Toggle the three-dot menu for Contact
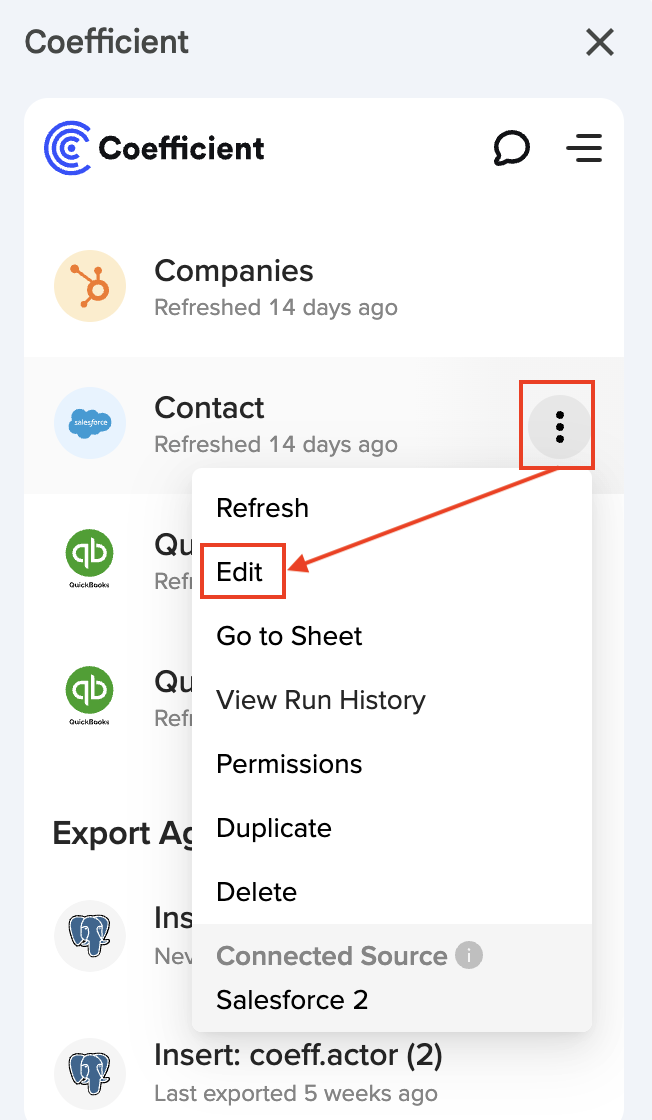Image resolution: width=652 pixels, height=1120 pixels. pyautogui.click(x=559, y=426)
